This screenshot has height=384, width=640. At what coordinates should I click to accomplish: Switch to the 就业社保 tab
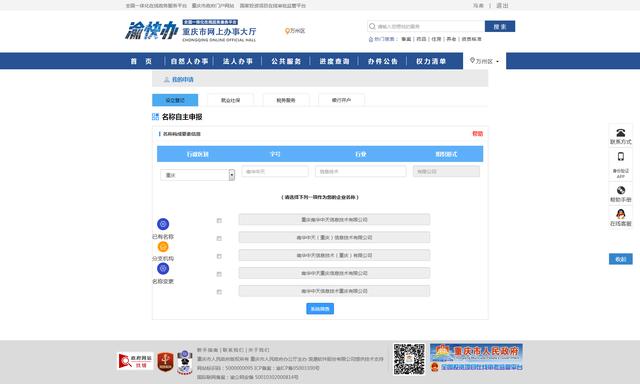(x=231, y=100)
